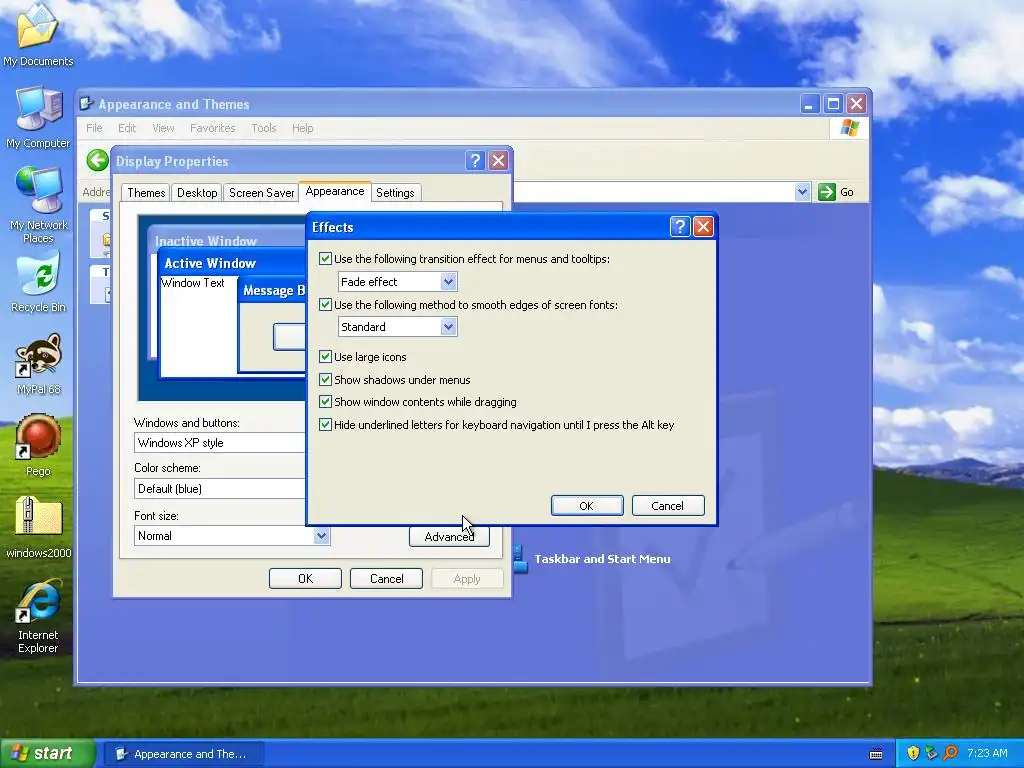Click OK in Display Properties
Viewport: 1024px width, 768px height.
tap(305, 579)
